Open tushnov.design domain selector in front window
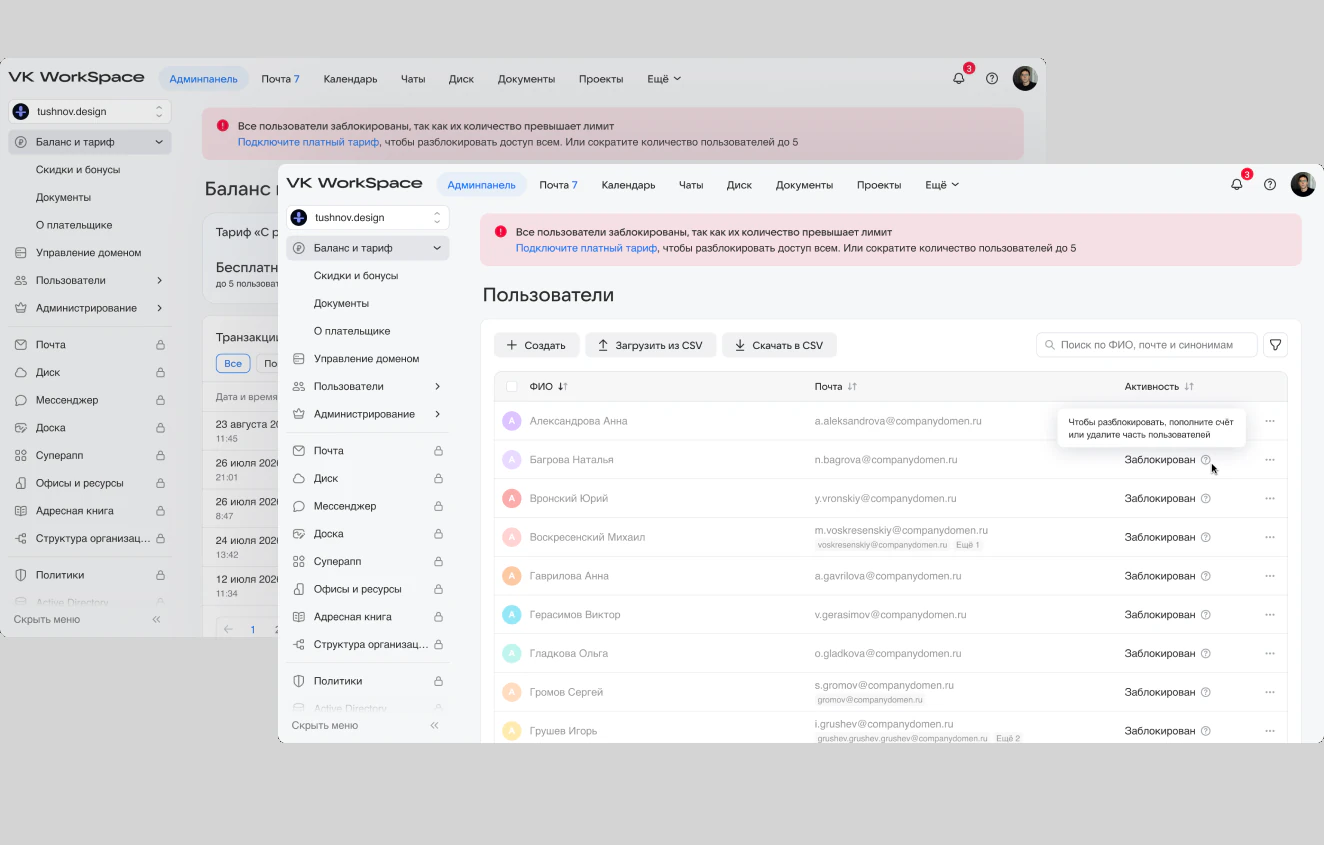This screenshot has width=1324, height=845. 367,217
